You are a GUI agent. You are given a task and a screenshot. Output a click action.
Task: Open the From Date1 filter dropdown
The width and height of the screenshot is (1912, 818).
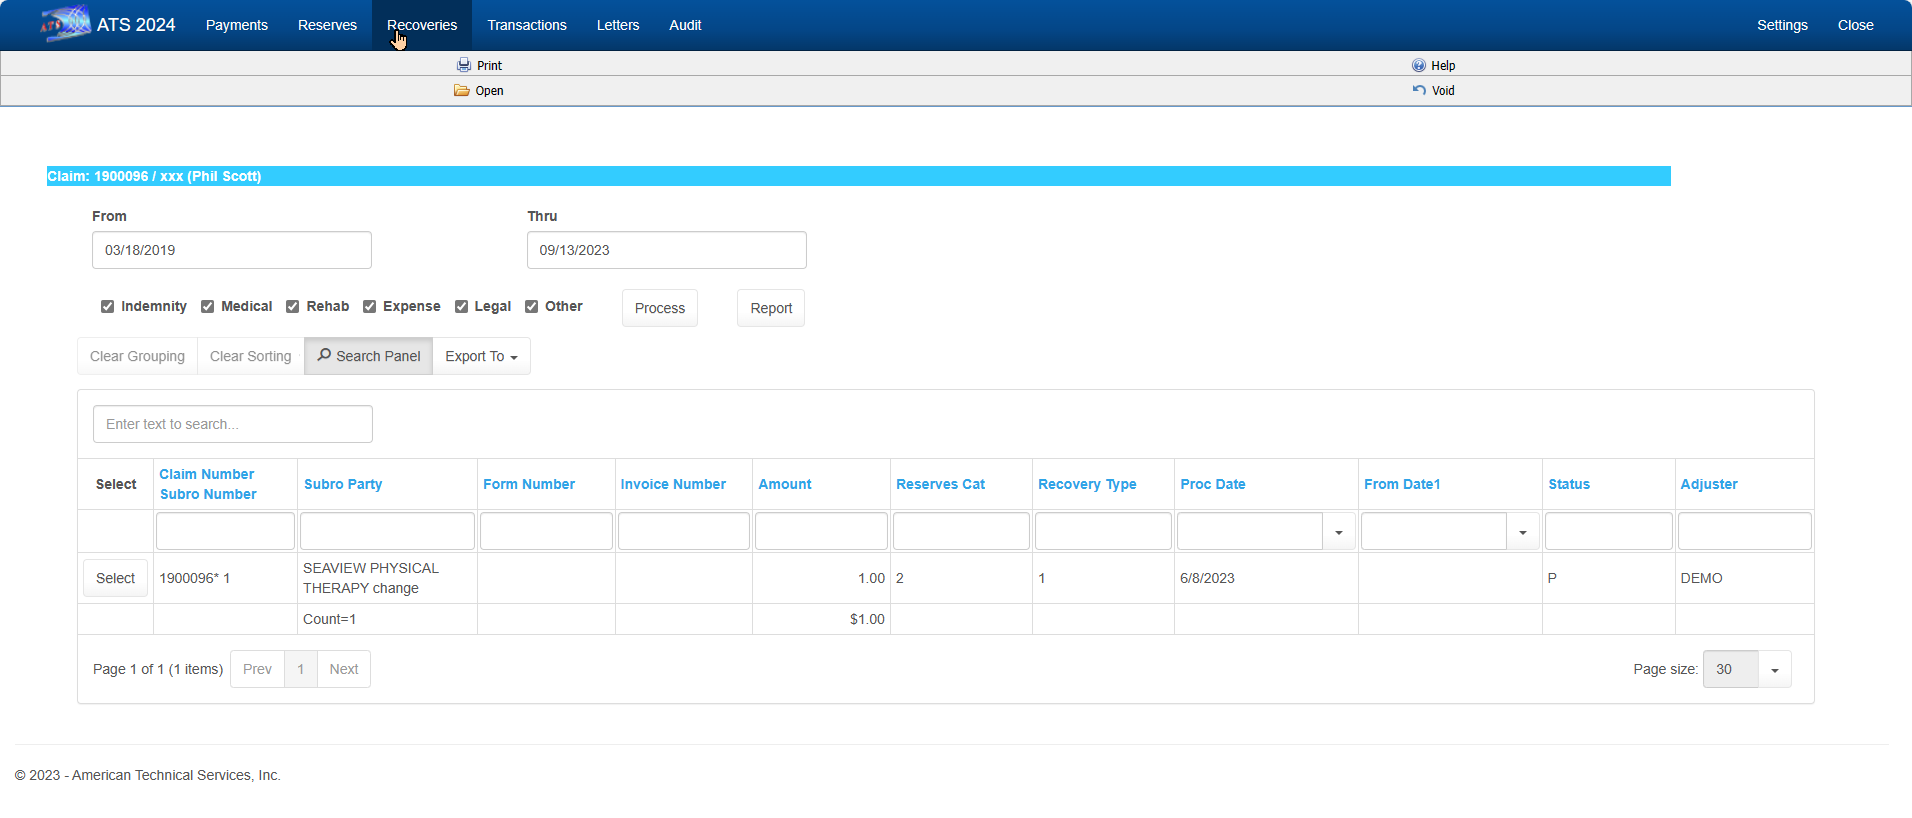[1522, 532]
